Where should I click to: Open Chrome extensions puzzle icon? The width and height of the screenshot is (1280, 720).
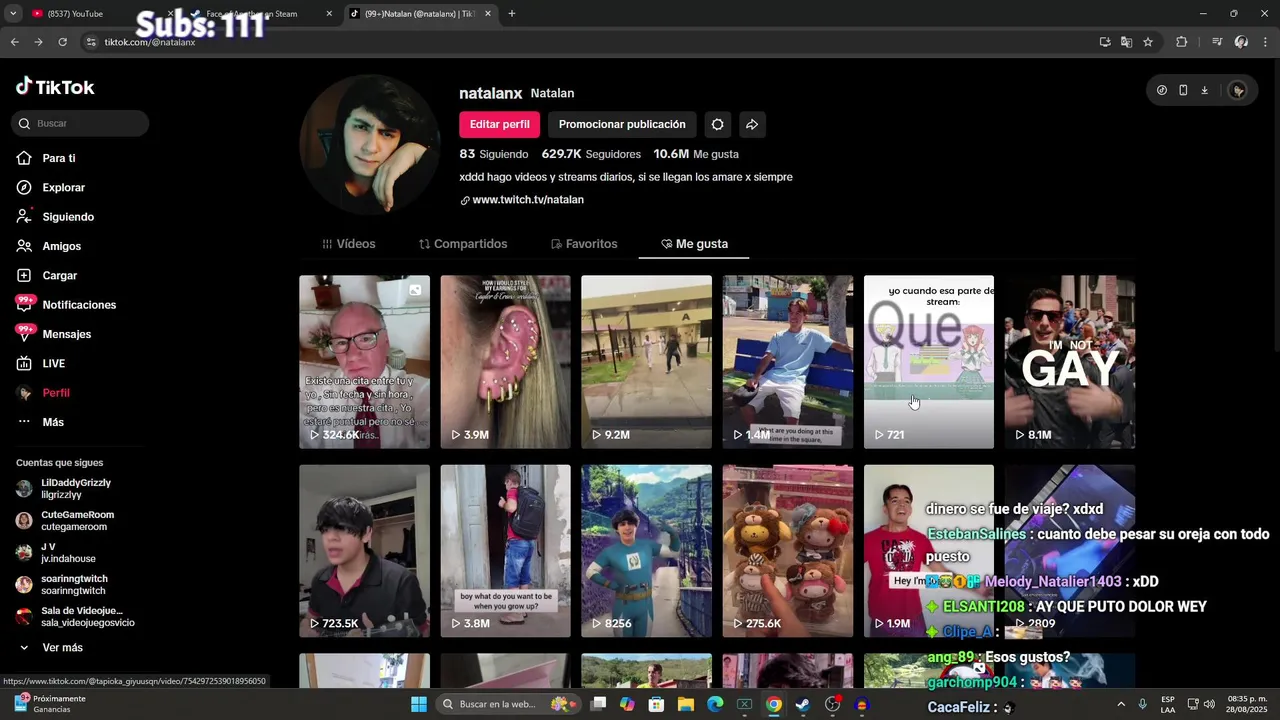pyautogui.click(x=1181, y=42)
